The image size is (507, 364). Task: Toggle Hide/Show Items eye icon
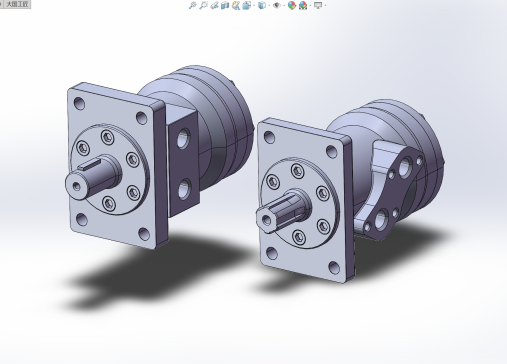[x=276, y=5]
